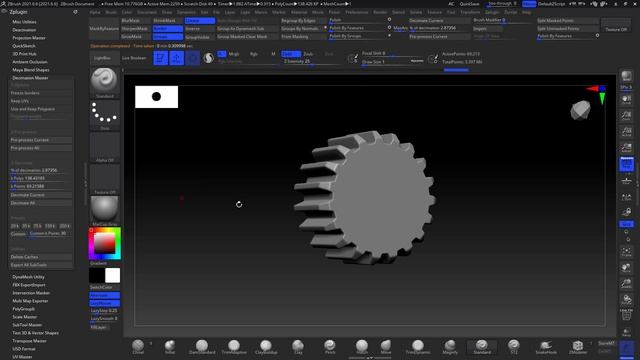Image resolution: width=640 pixels, height=360 pixels.
Task: Collapse the Decimation Master section
Action: [30, 78]
